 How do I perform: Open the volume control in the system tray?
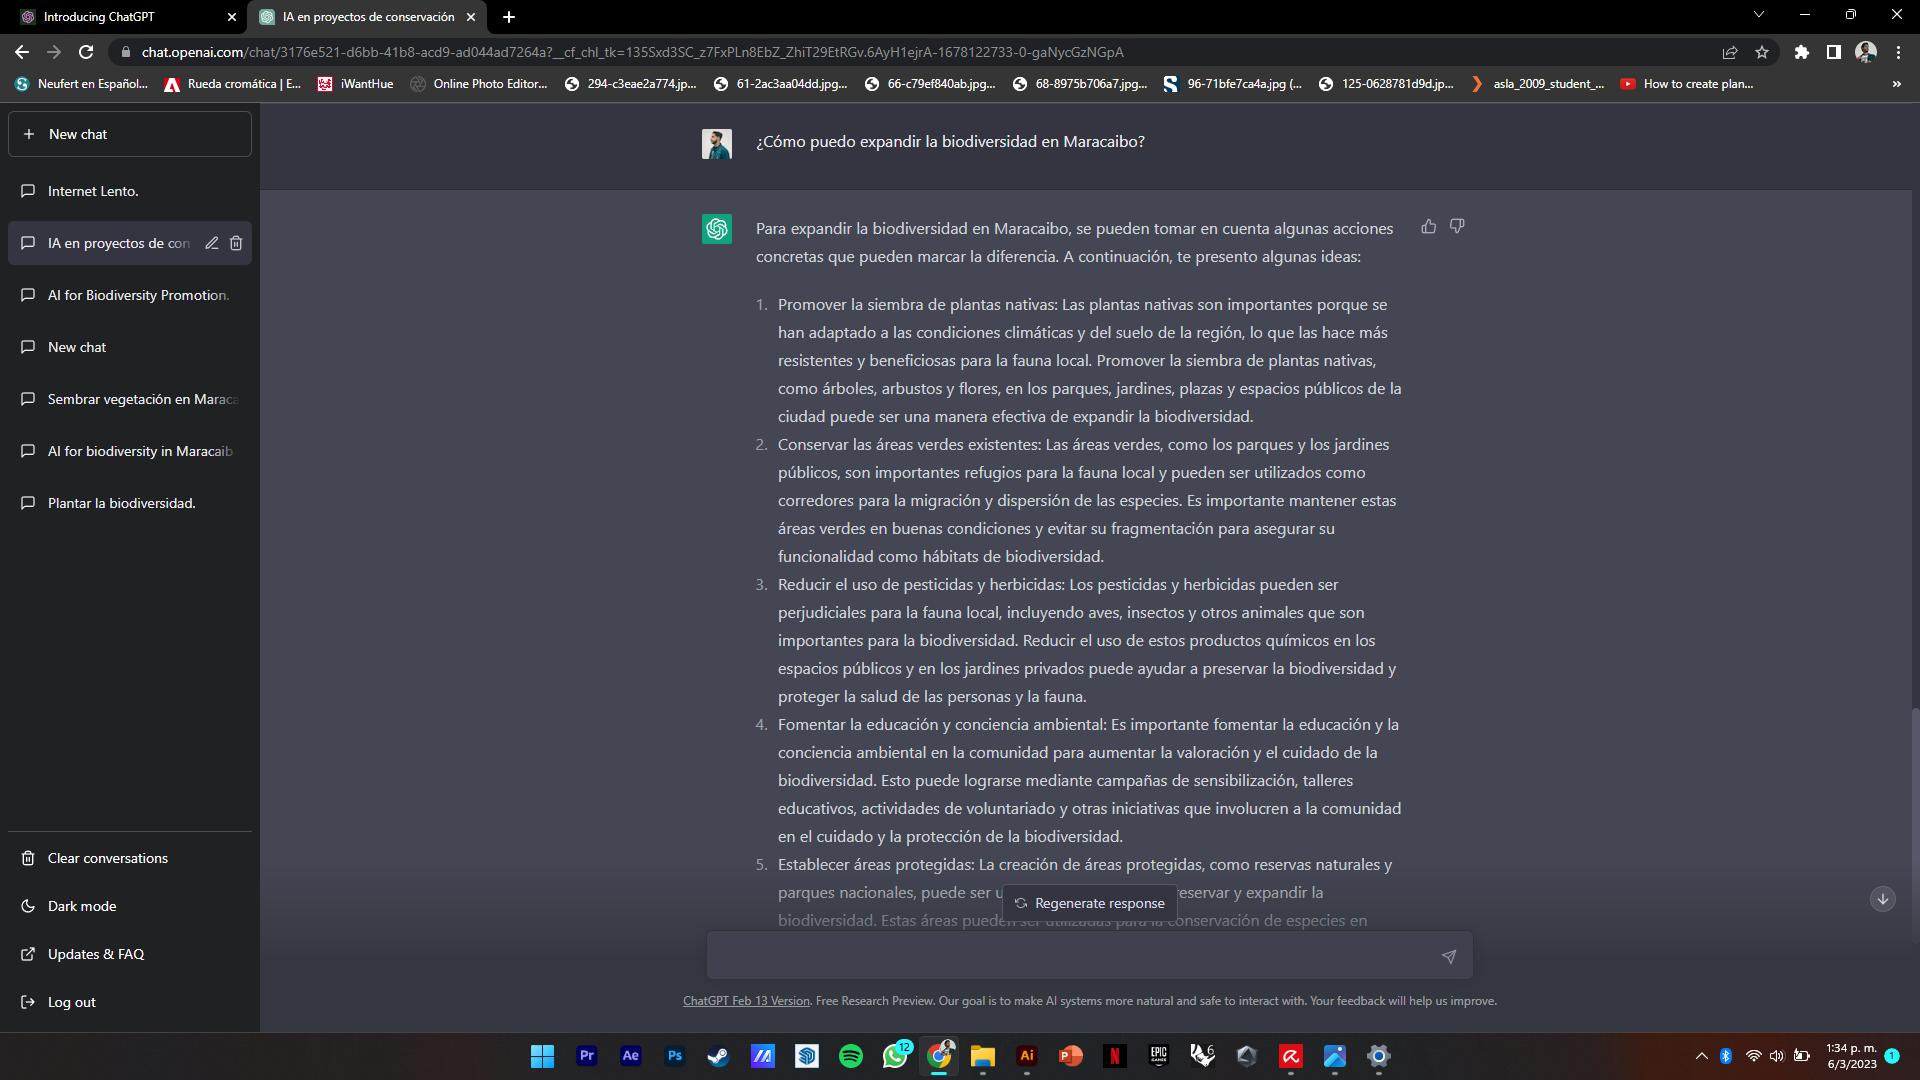[1777, 1056]
